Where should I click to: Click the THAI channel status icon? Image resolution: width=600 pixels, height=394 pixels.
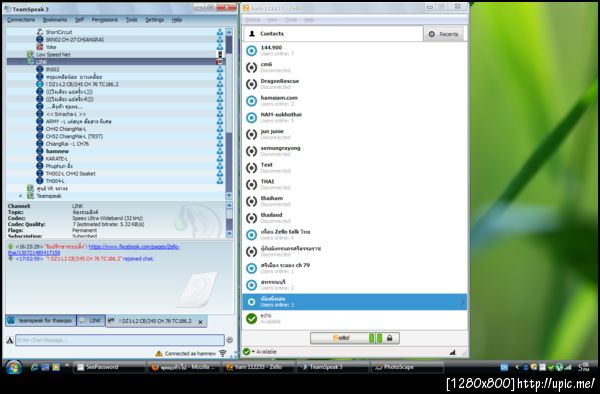tap(251, 184)
